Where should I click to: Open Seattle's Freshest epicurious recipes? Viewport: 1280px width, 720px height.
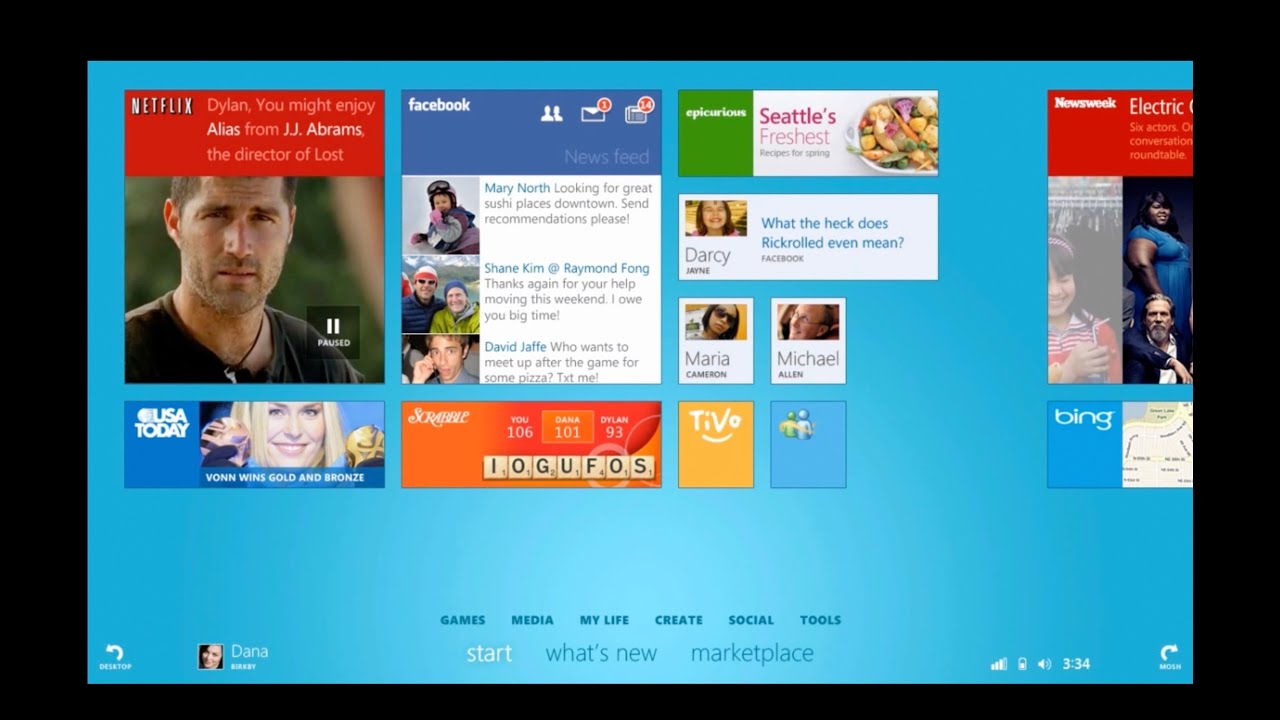pyautogui.click(x=797, y=126)
